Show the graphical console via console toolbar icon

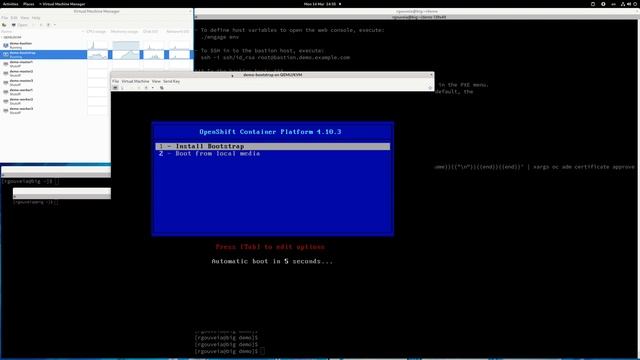point(116,88)
